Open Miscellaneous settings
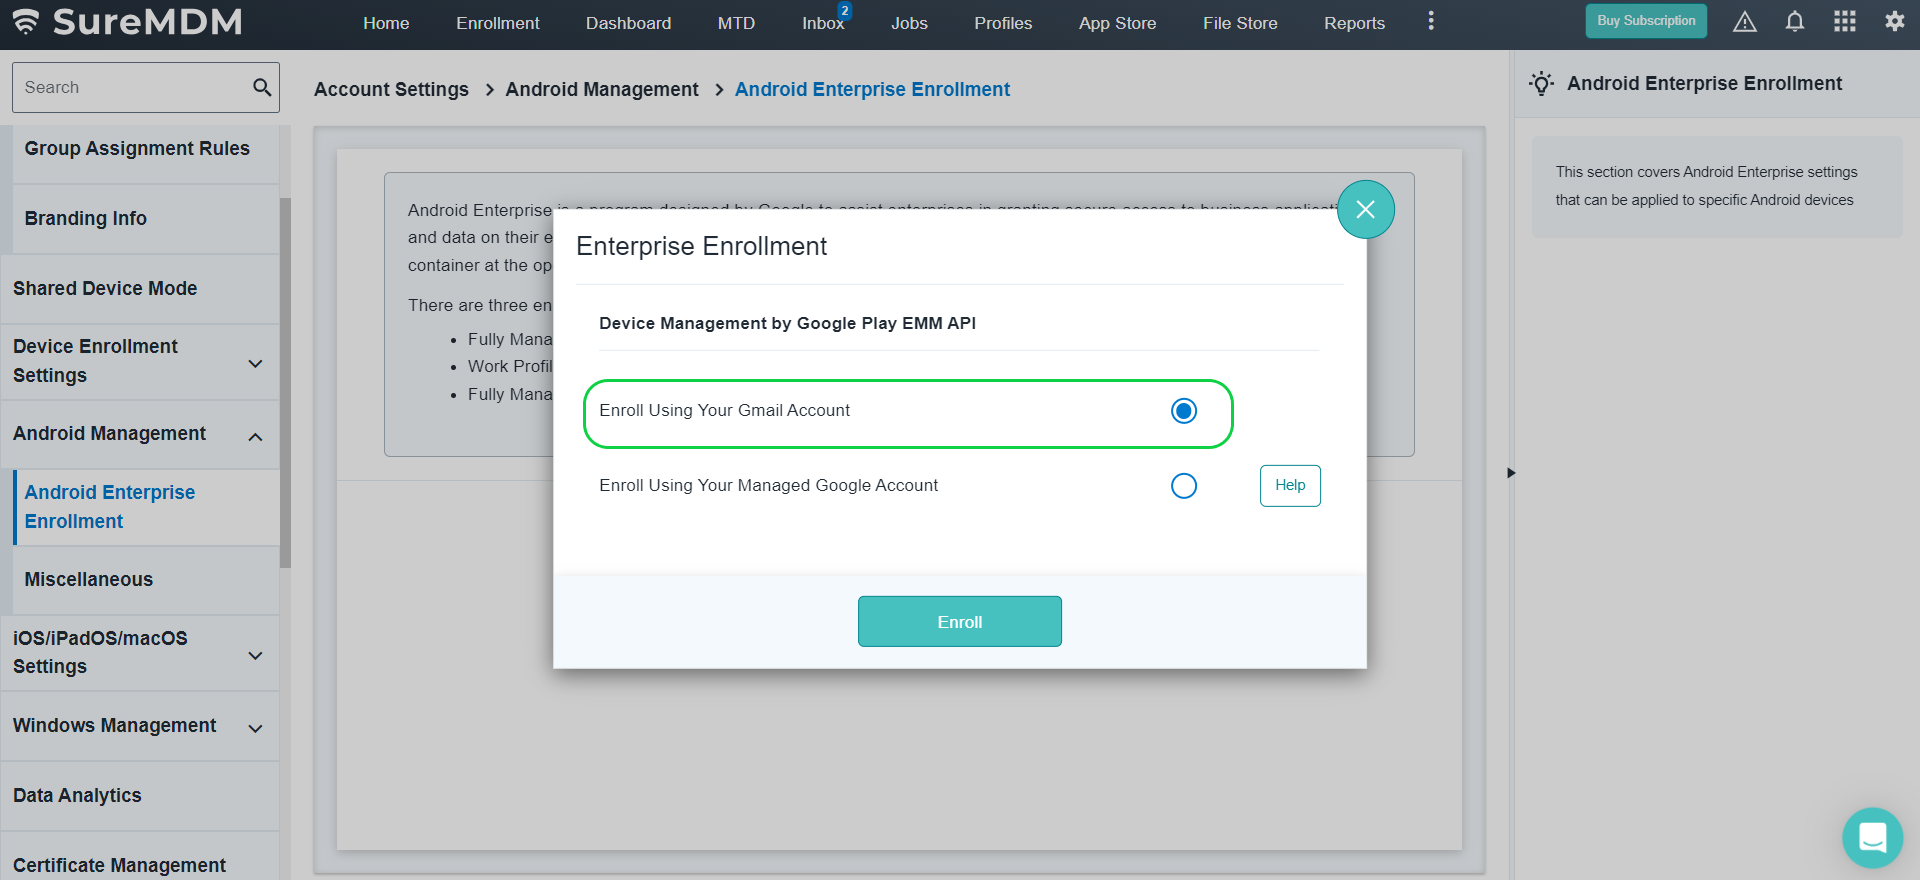This screenshot has height=880, width=1920. (146, 580)
